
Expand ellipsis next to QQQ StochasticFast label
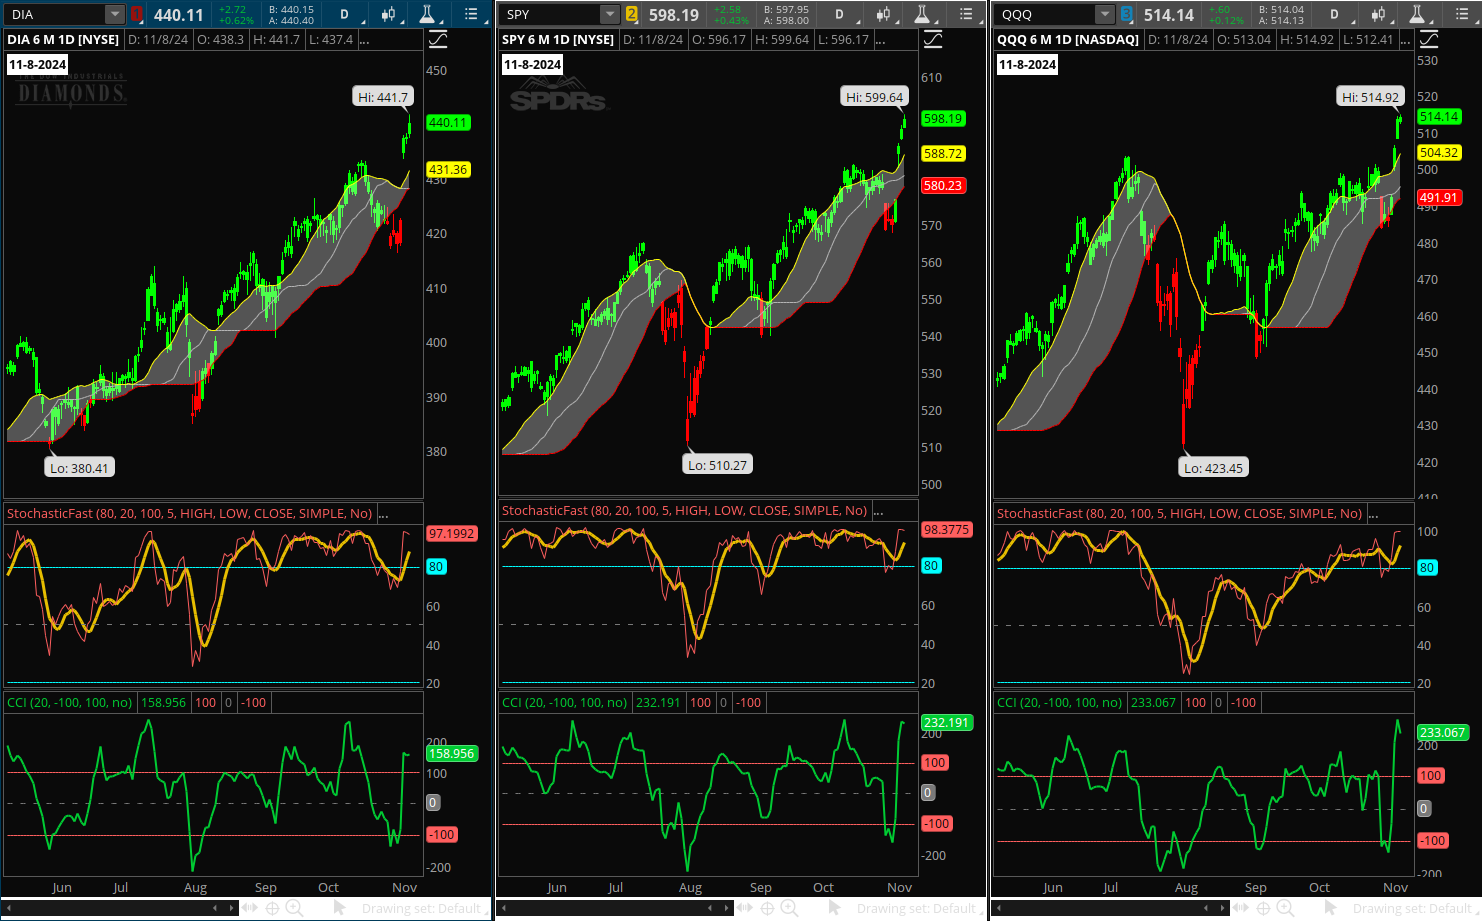[1373, 513]
